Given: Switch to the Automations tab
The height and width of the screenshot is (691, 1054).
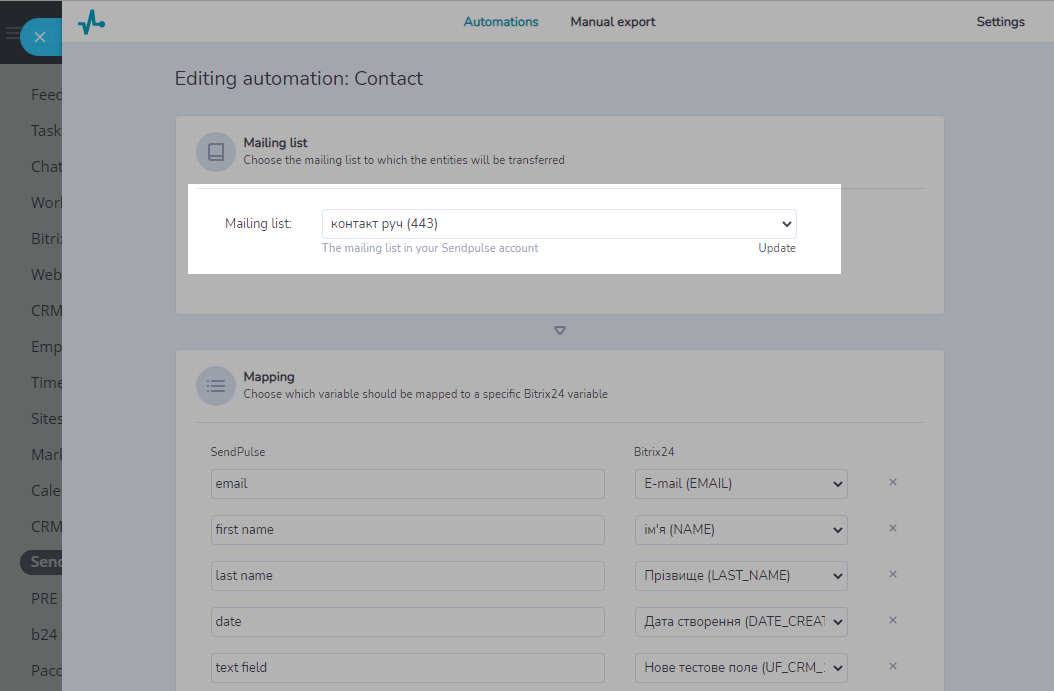Looking at the screenshot, I should tap(501, 22).
